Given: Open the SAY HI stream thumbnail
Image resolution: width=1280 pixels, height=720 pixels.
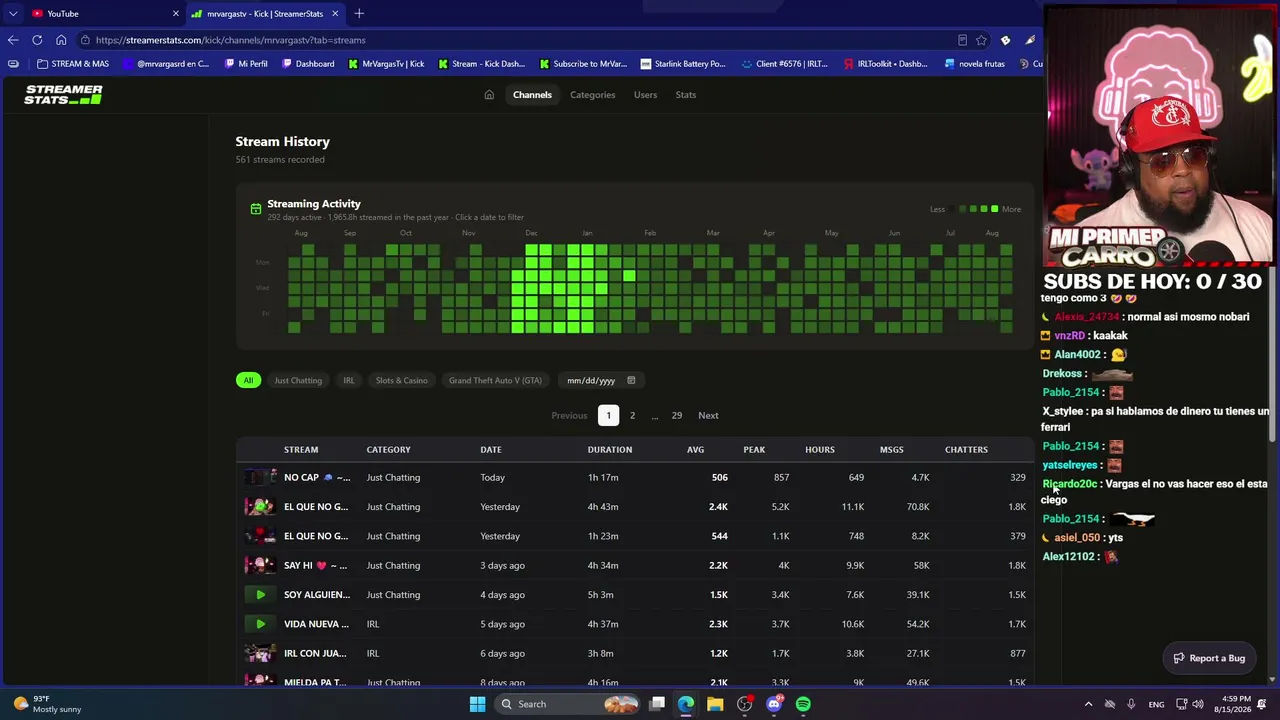Looking at the screenshot, I should tap(260, 565).
